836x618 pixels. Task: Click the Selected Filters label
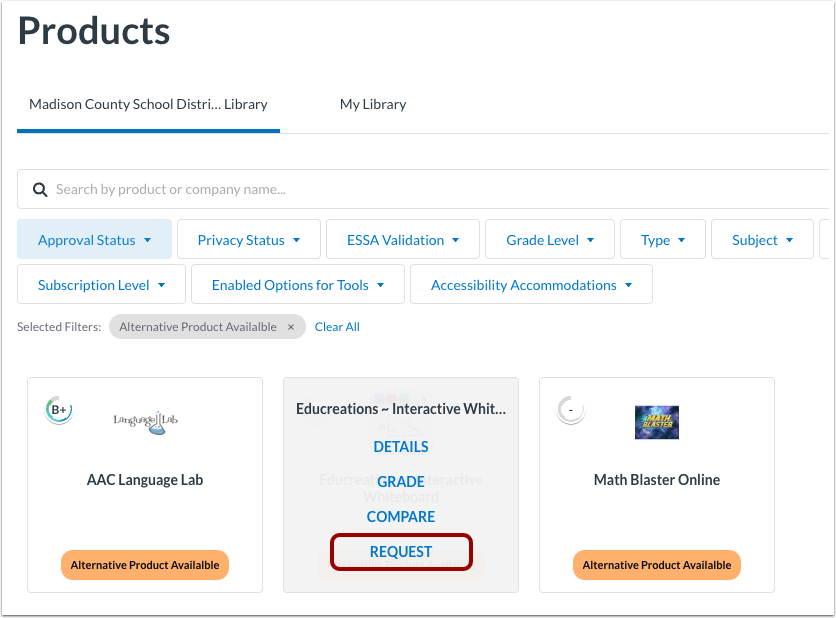(x=59, y=327)
